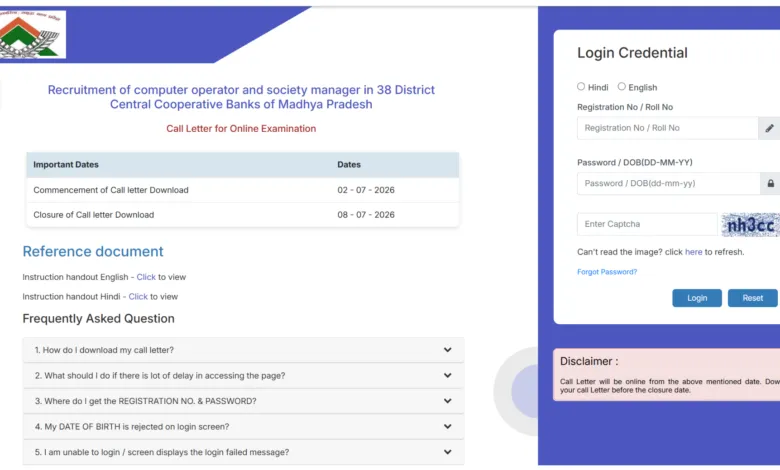Focus the Enter Captcha input field
Screen dimensions: 780x470
(x=647, y=224)
